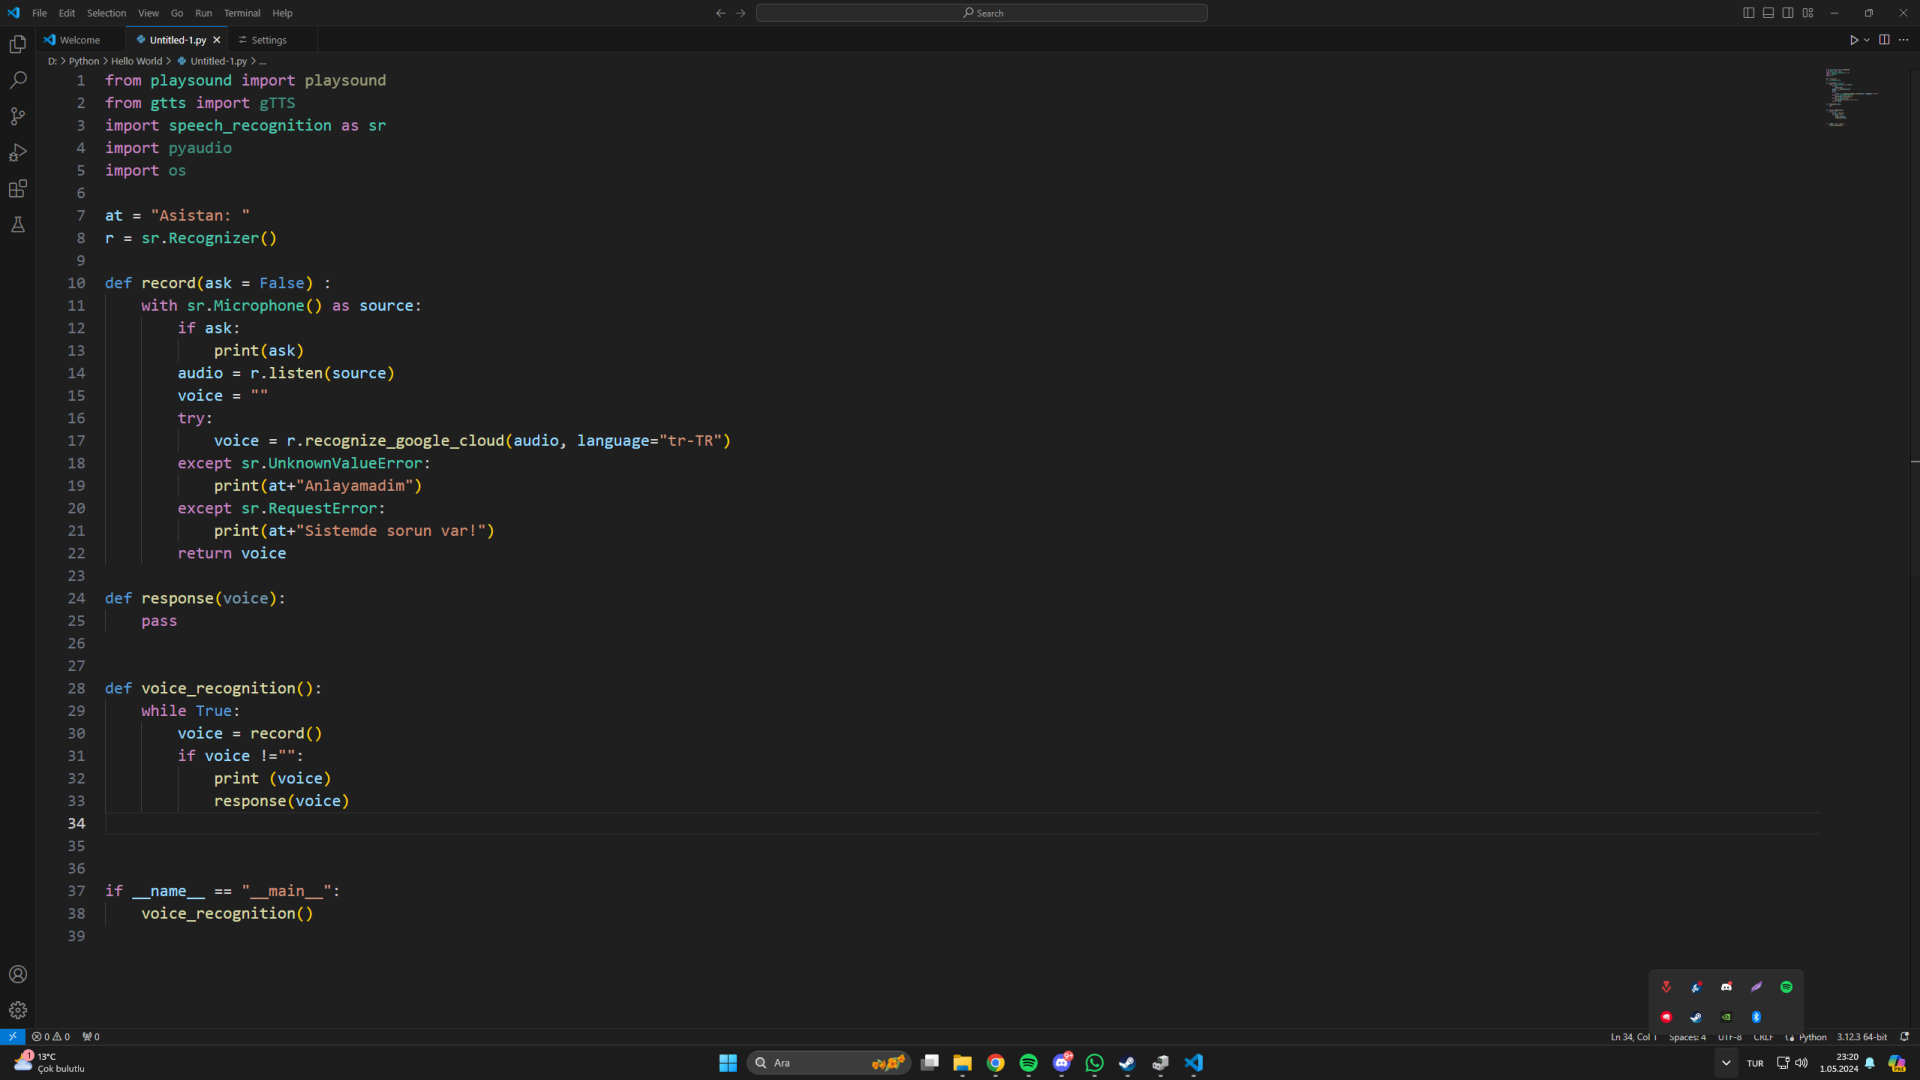
Task: Open the Search view in activity bar
Action: pyautogui.click(x=18, y=80)
